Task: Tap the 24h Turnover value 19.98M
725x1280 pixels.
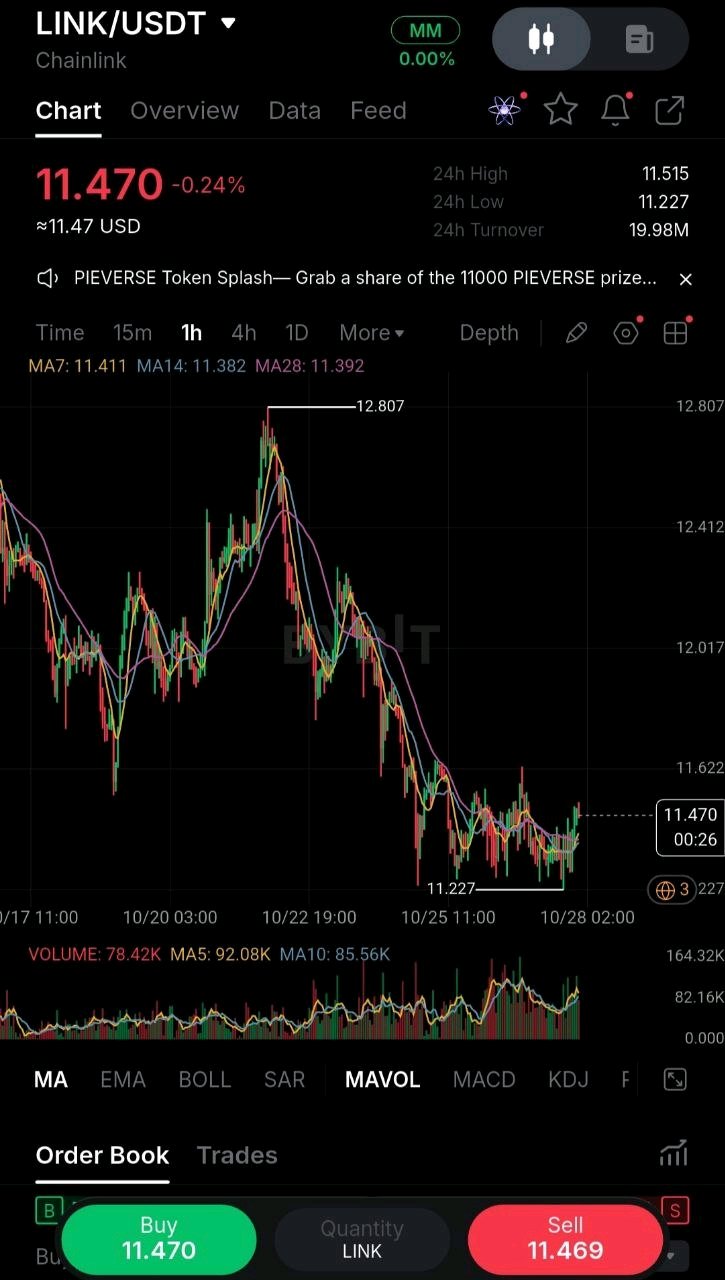Action: pyautogui.click(x=659, y=230)
